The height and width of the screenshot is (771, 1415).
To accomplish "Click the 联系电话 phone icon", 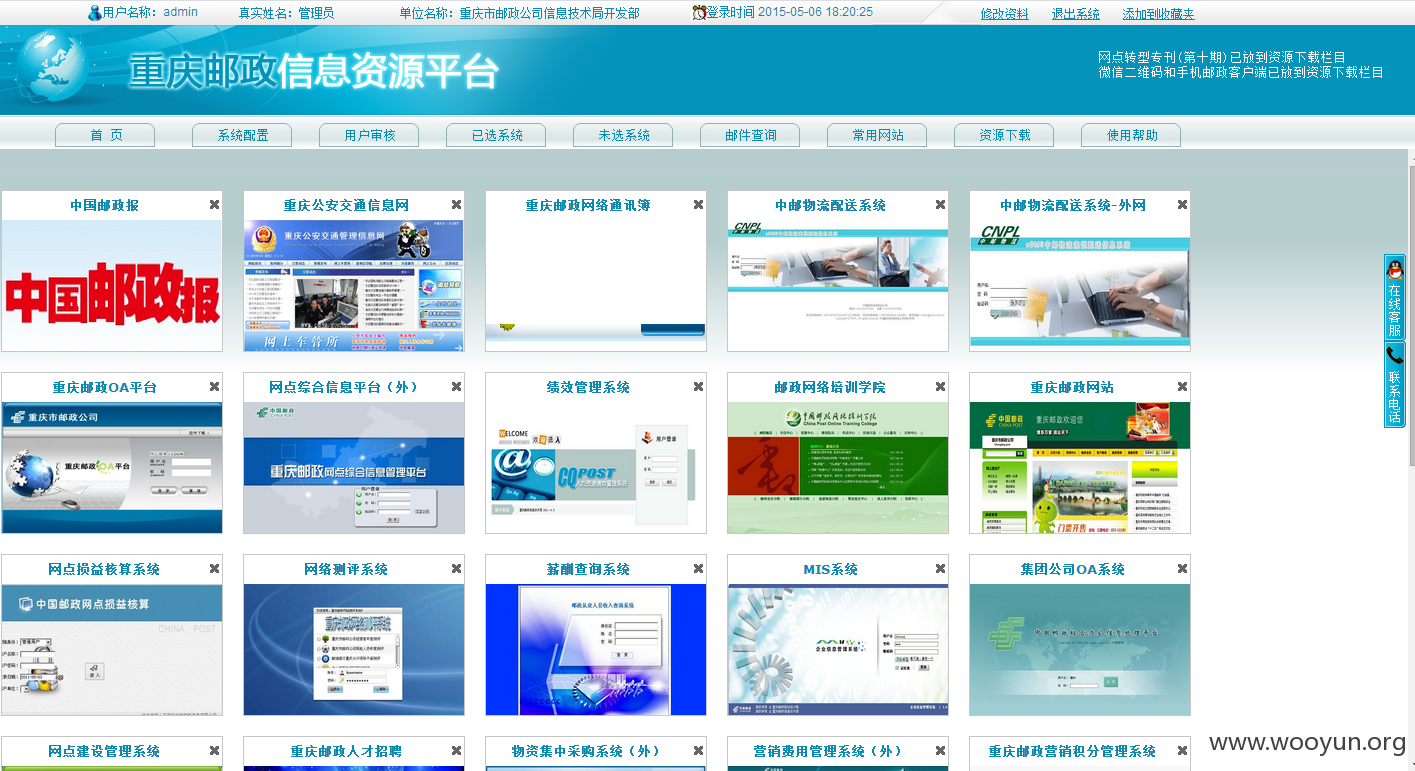I will pos(1394,356).
